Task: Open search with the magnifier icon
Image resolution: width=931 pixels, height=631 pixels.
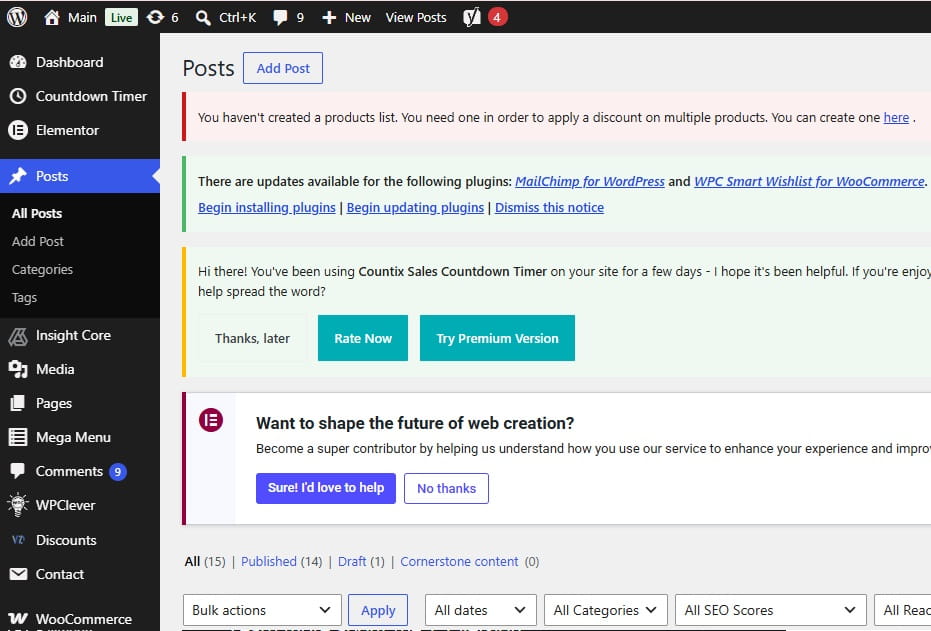Action: 203,18
